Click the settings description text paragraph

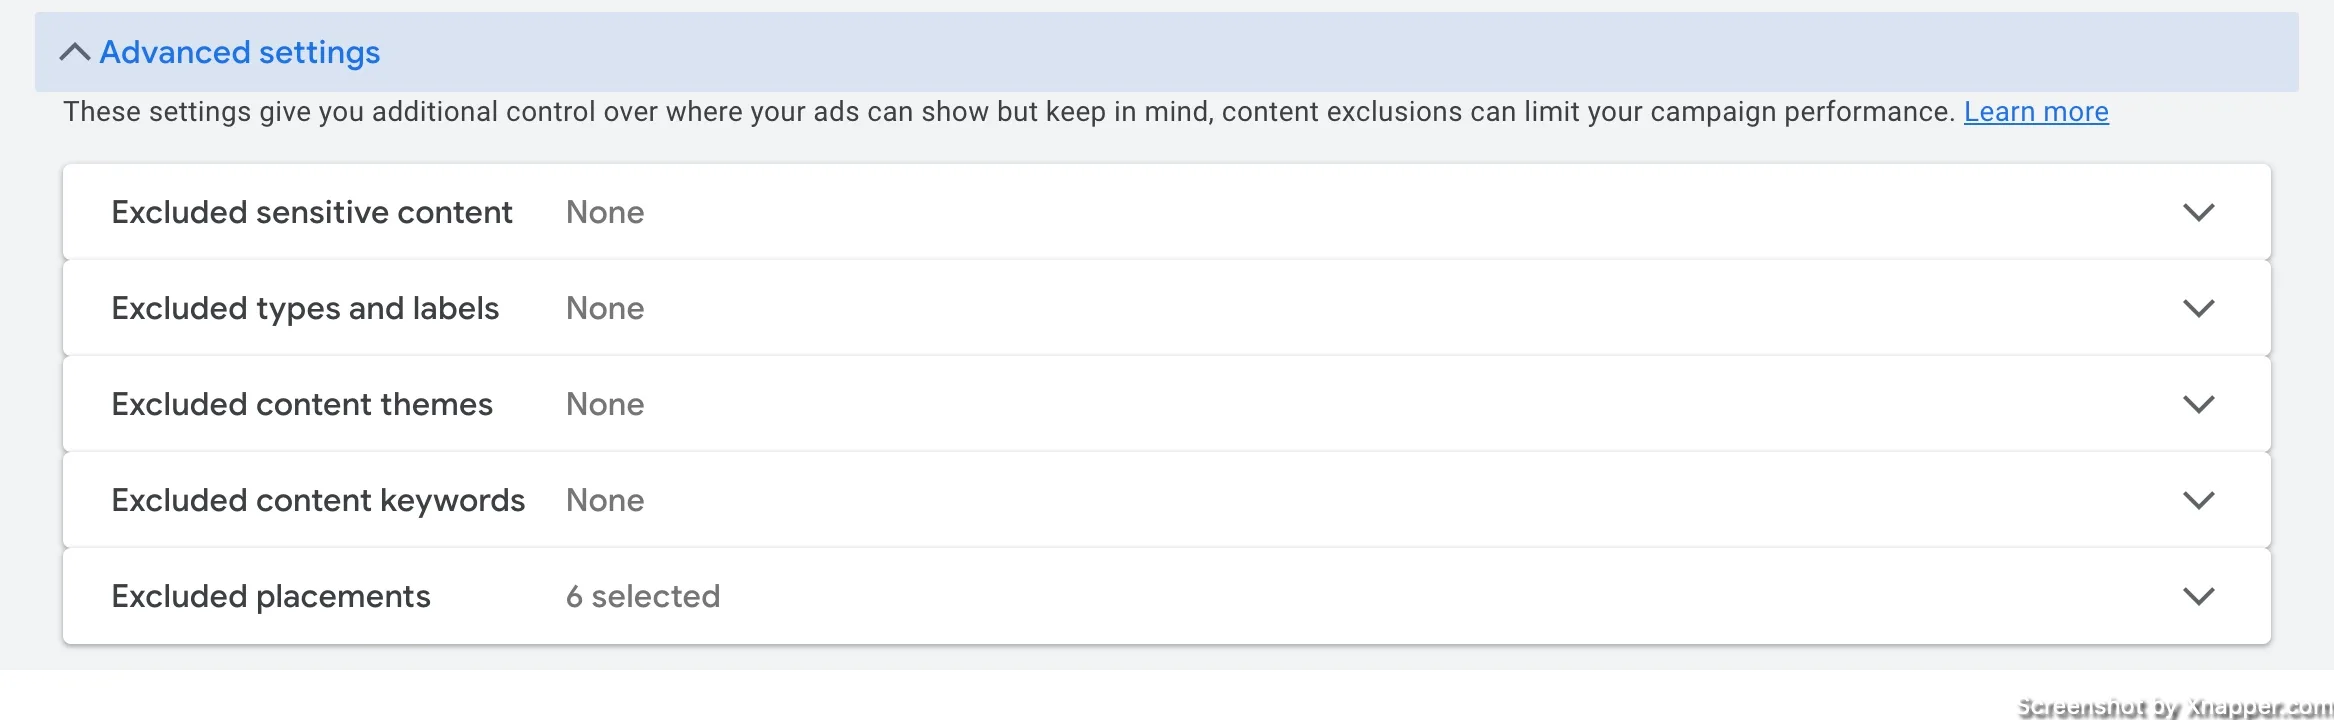[1009, 111]
